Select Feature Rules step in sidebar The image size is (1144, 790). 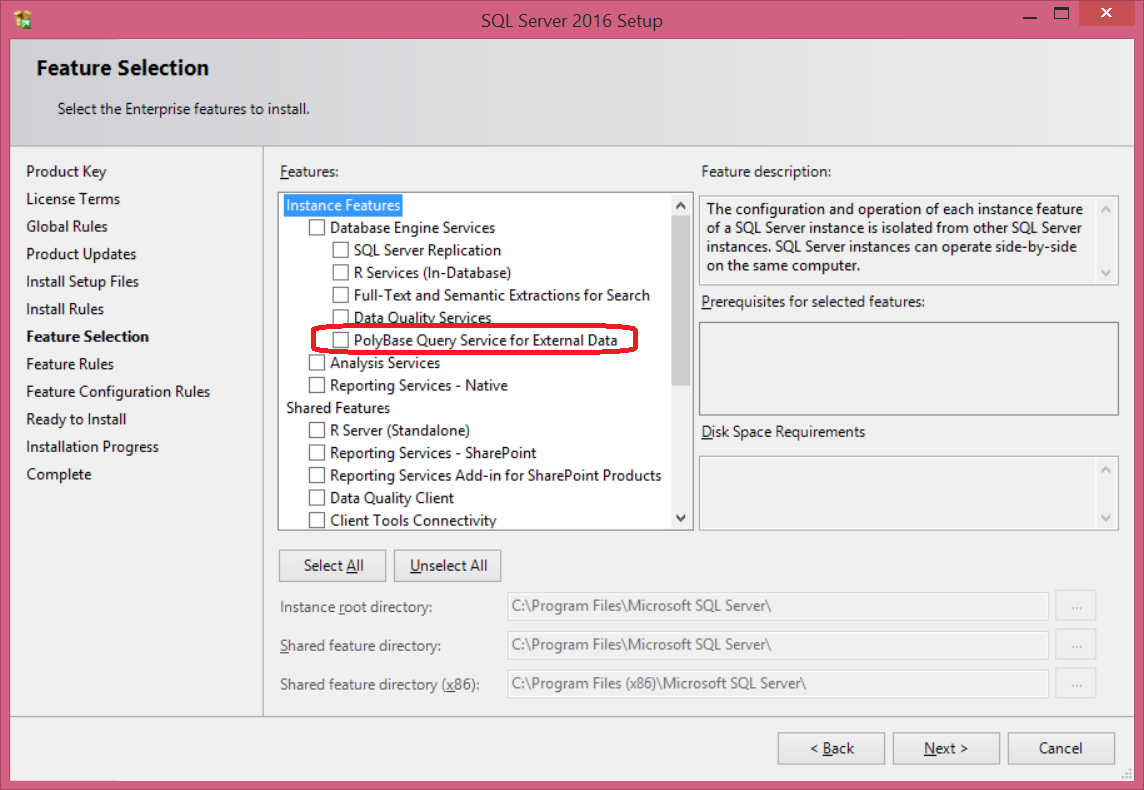click(70, 364)
